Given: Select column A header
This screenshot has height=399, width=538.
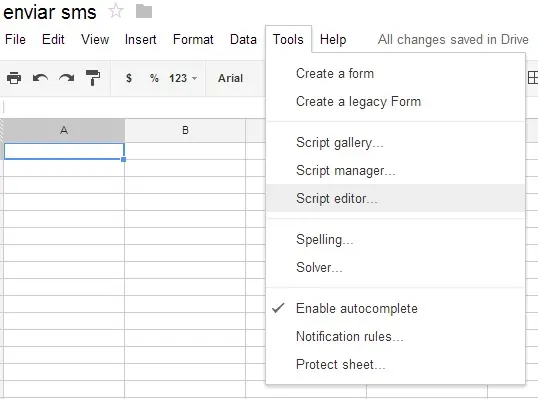Looking at the screenshot, I should pos(64,130).
